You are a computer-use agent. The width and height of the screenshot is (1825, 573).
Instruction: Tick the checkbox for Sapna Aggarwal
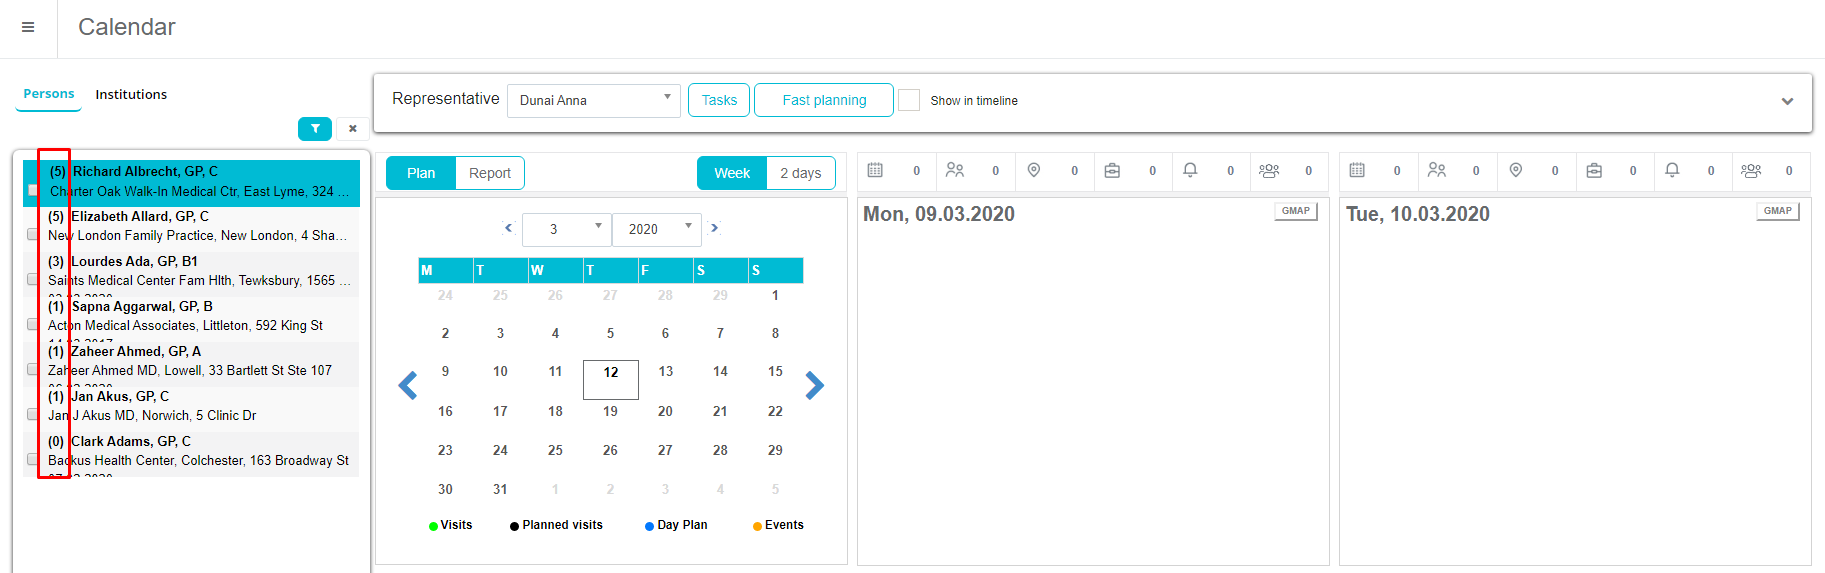(x=33, y=324)
